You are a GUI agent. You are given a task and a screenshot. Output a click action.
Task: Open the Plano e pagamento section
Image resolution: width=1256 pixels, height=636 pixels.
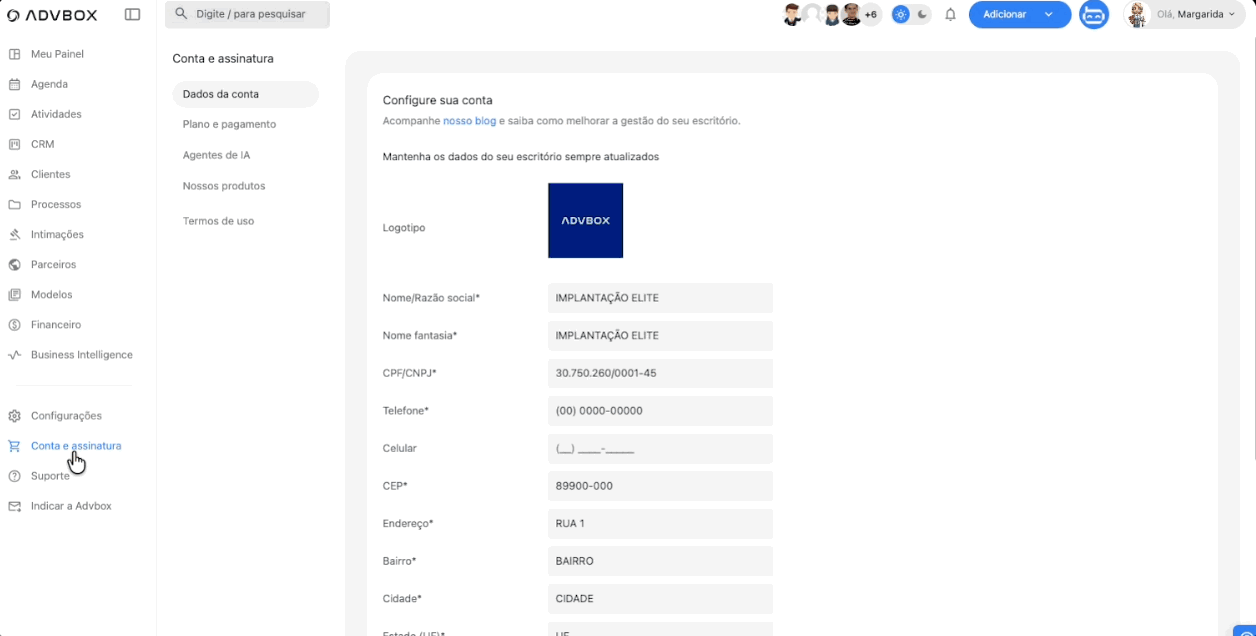pos(229,124)
